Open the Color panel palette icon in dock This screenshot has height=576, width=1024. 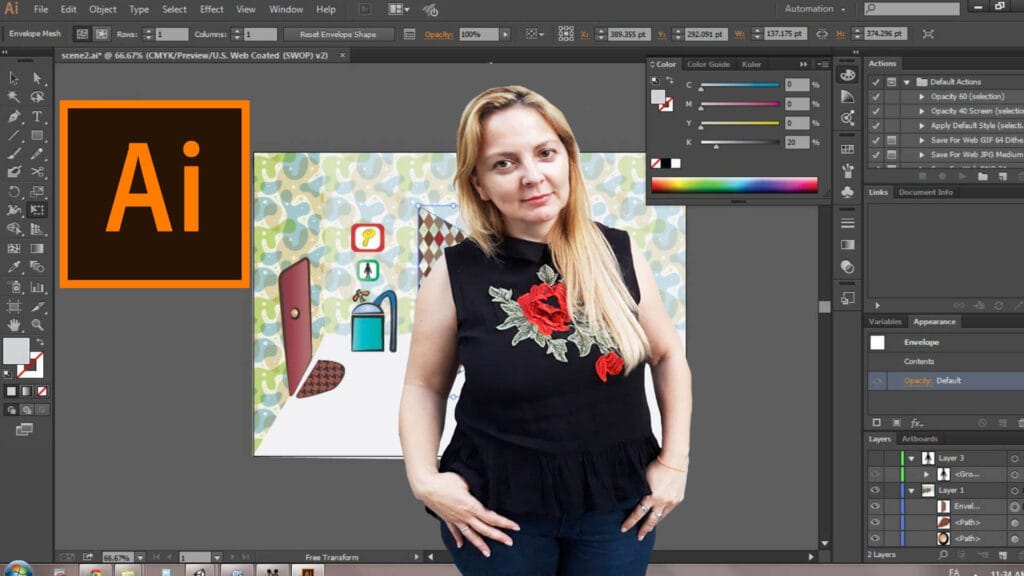coord(848,75)
